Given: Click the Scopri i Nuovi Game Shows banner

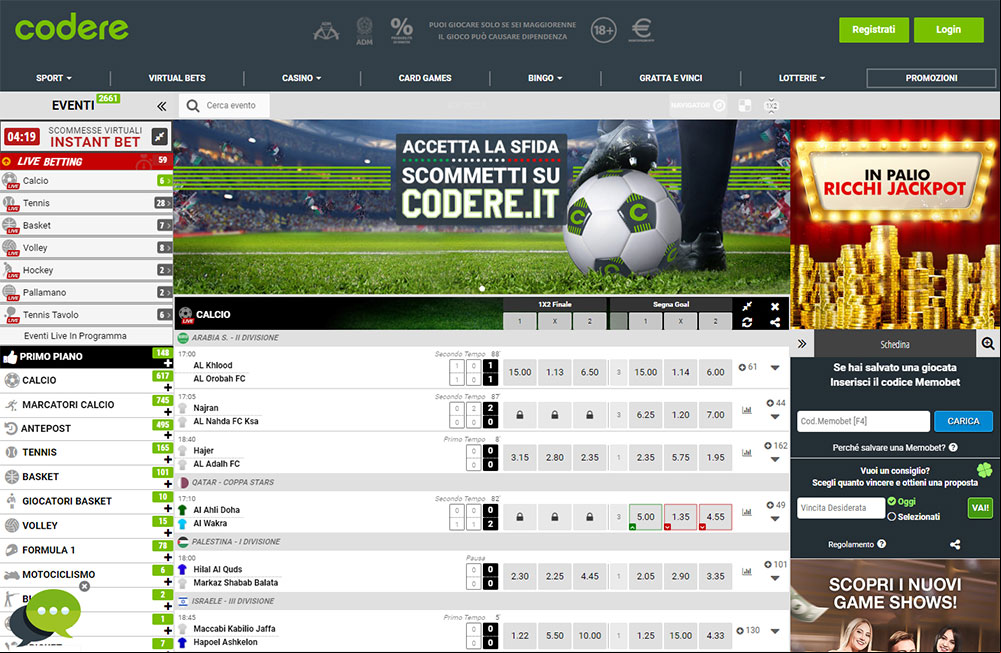Looking at the screenshot, I should tap(895, 606).
